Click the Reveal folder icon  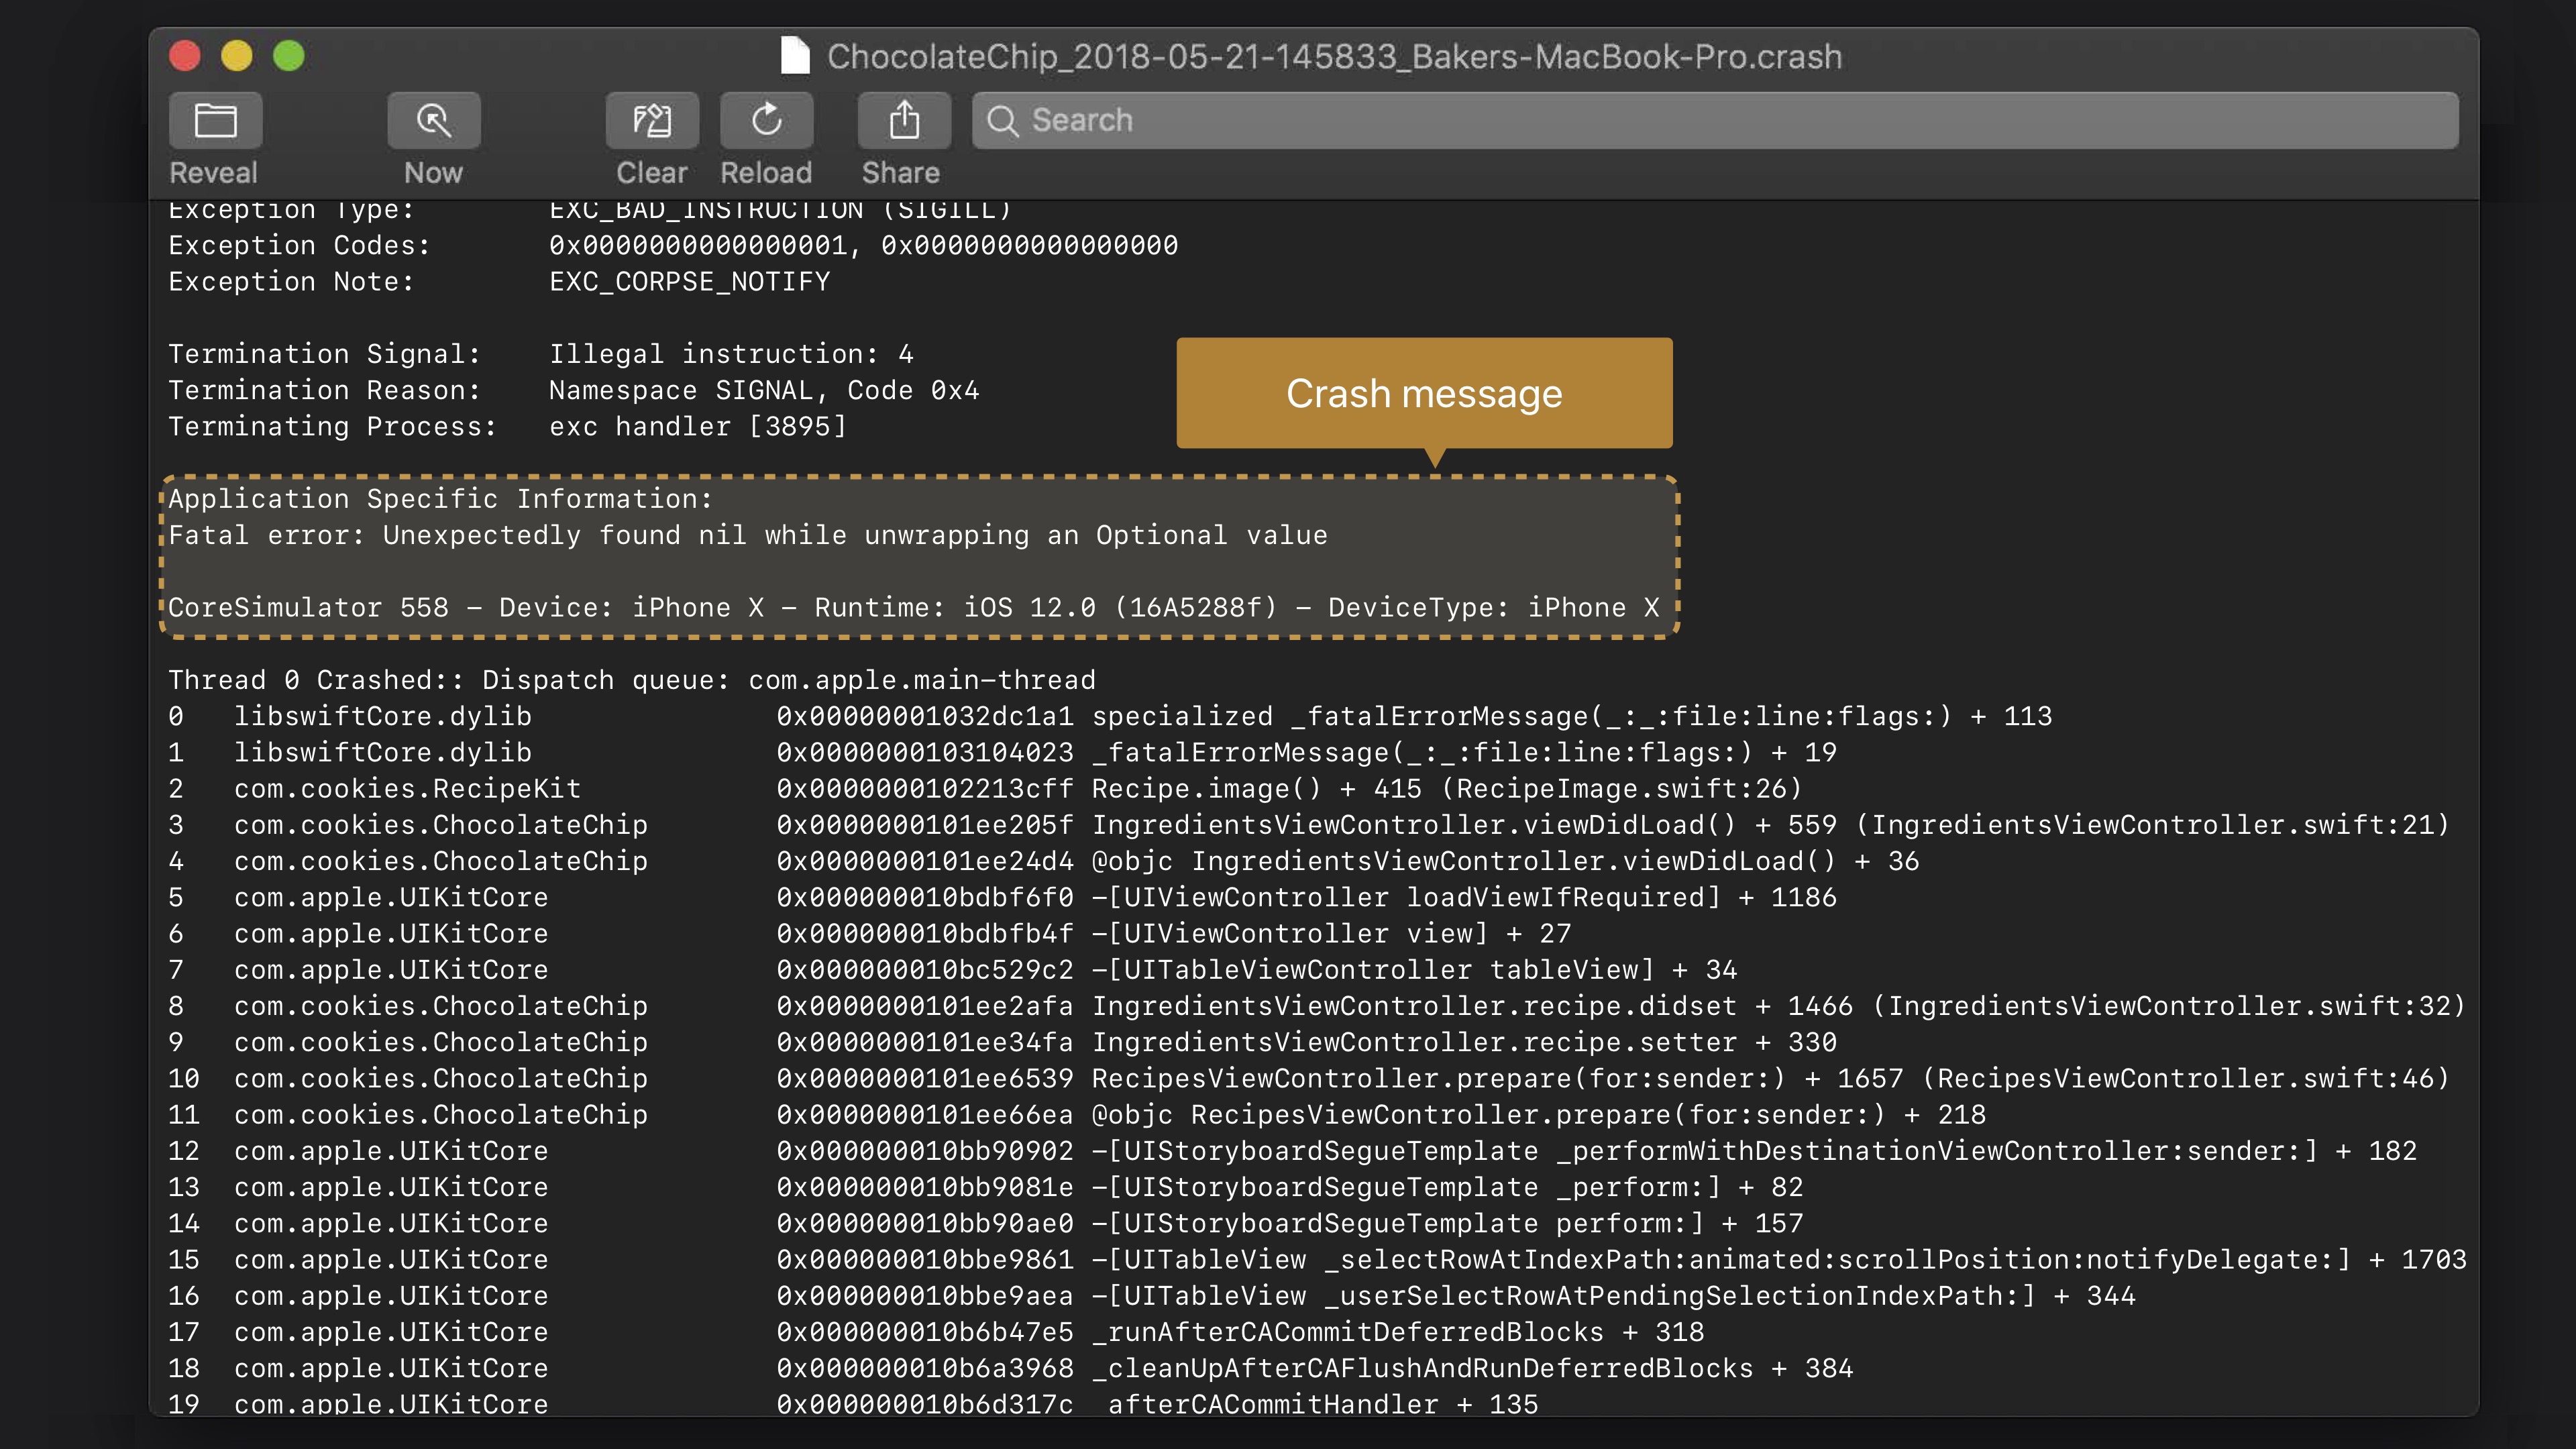(215, 121)
